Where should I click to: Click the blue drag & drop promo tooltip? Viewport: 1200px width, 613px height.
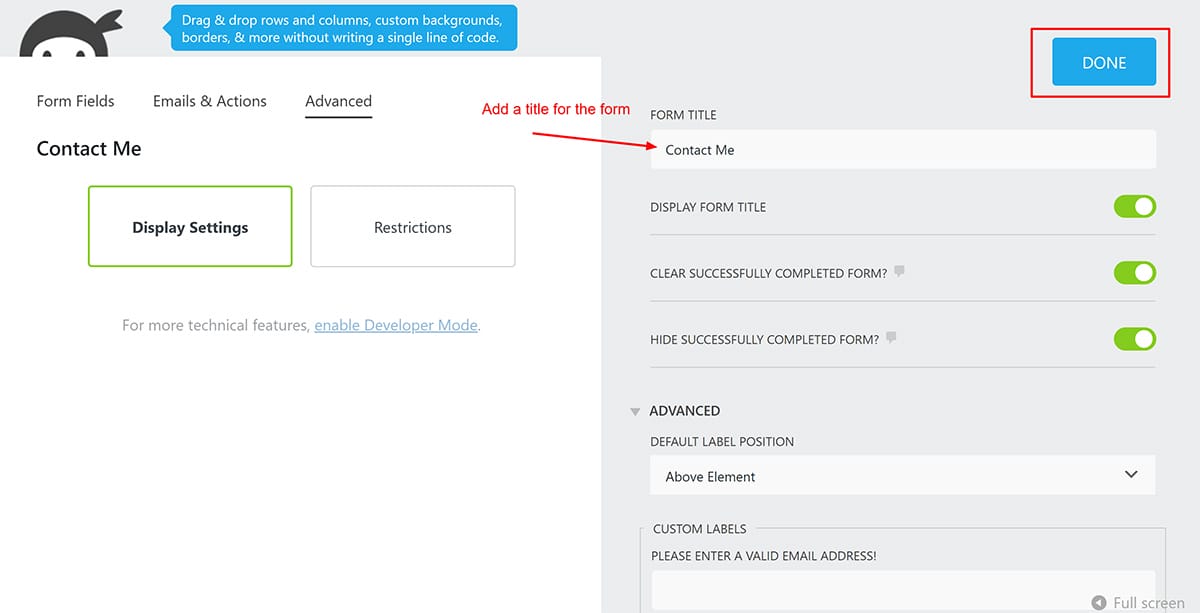coord(343,28)
